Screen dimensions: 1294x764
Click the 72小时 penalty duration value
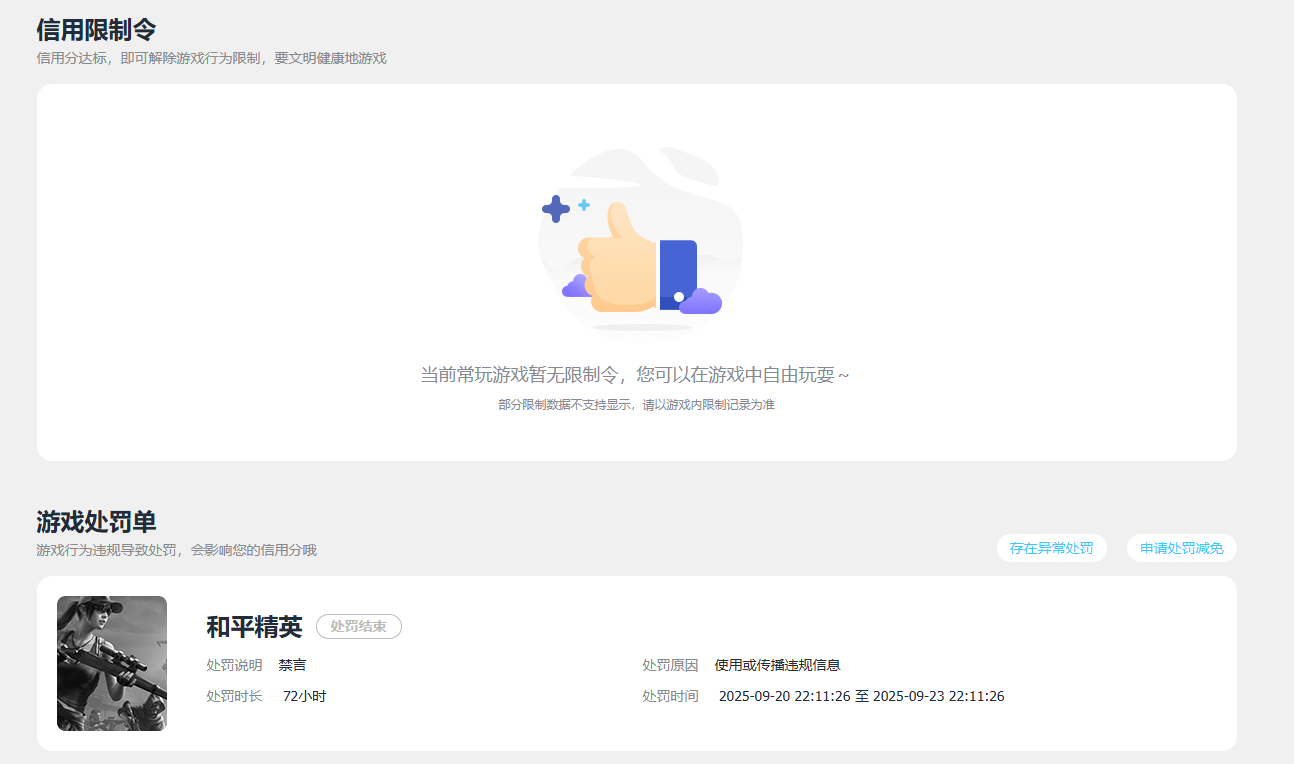305,696
